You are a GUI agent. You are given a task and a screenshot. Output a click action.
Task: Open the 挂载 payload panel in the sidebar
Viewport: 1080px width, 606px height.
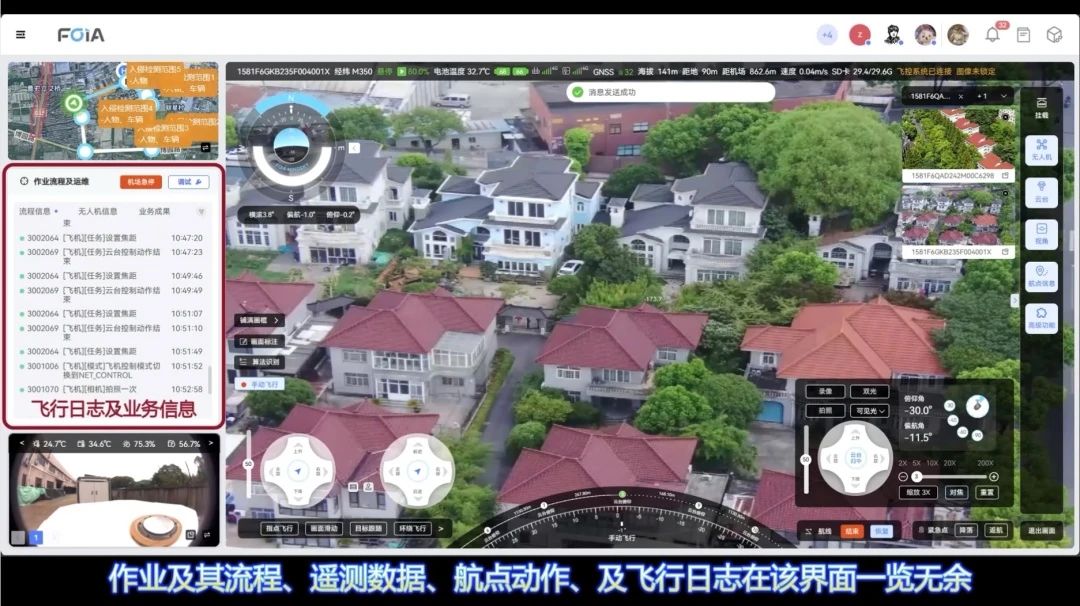[x=1041, y=108]
